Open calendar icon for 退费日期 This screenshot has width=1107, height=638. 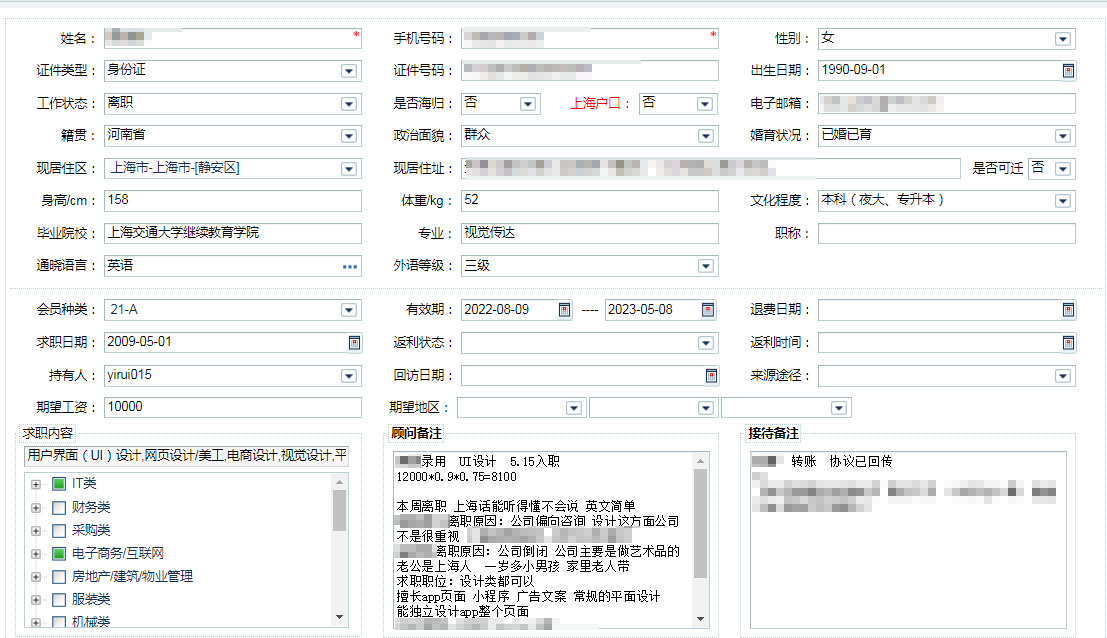[x=1068, y=310]
